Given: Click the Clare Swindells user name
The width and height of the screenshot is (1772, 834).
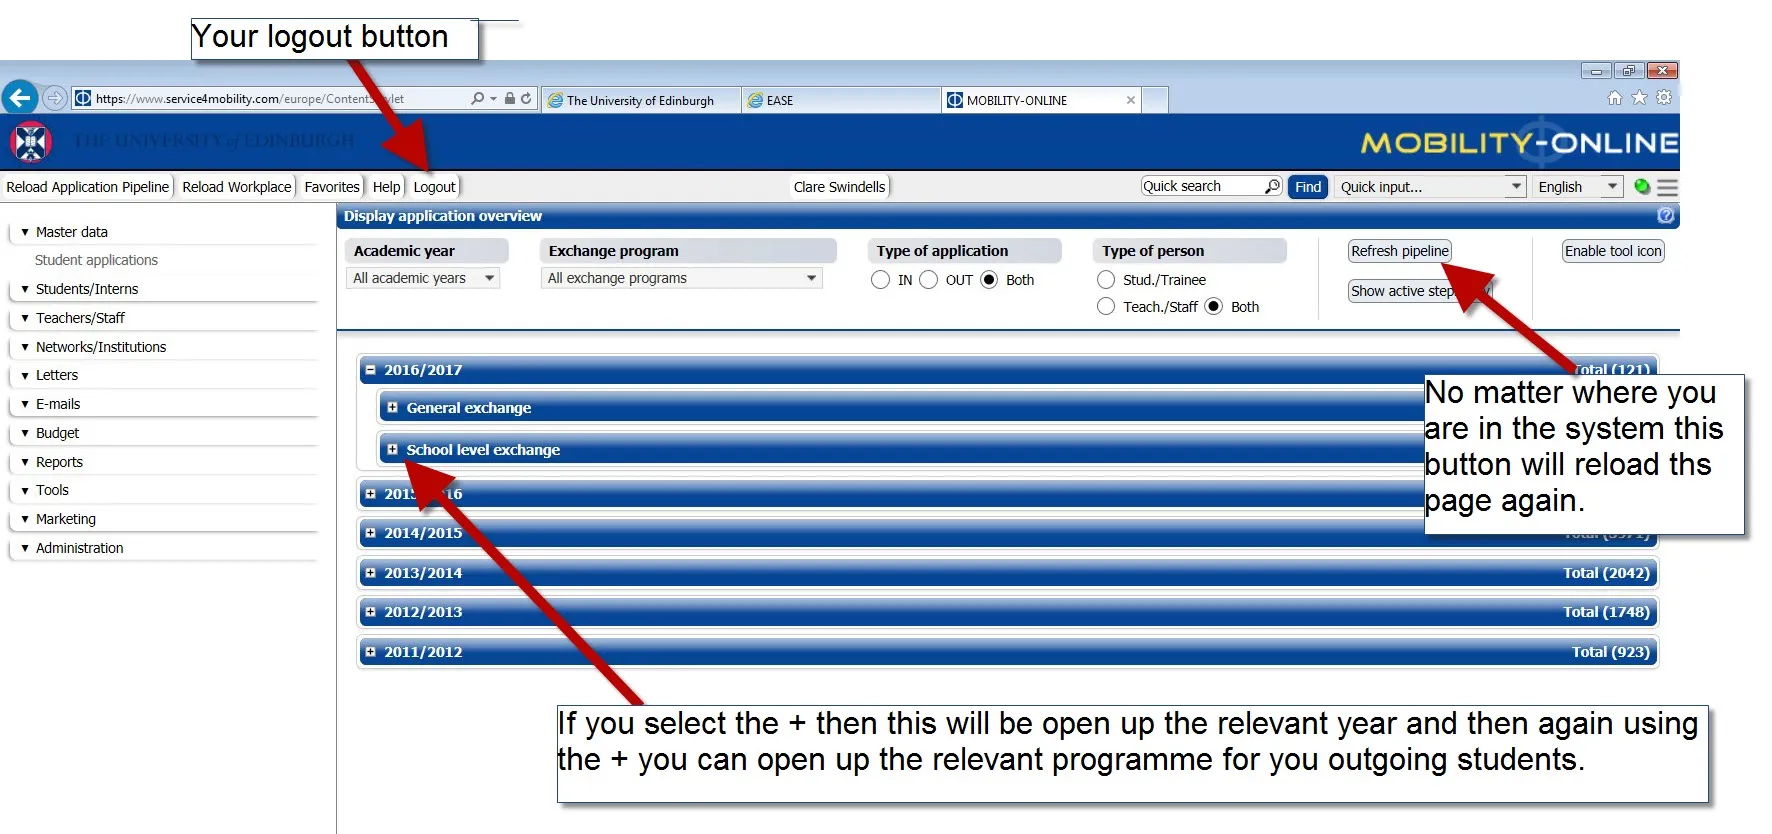Looking at the screenshot, I should (839, 187).
